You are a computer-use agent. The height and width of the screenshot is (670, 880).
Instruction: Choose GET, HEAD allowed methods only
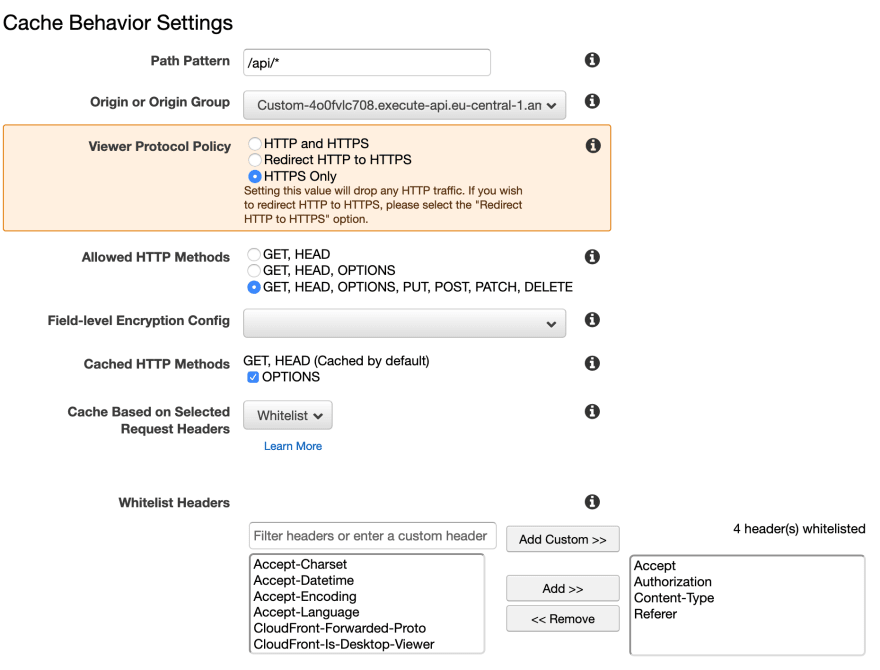click(x=254, y=255)
